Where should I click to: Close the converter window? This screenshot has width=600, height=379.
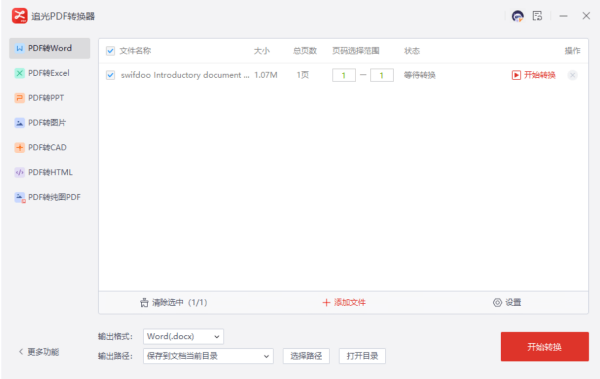click(x=586, y=16)
